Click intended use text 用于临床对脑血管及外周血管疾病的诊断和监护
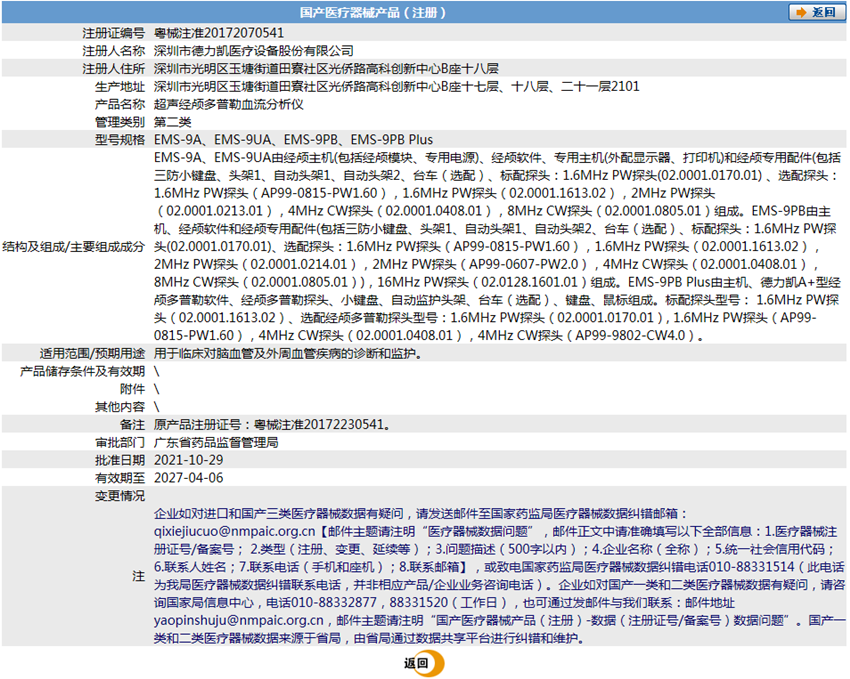850x679 pixels. click(x=288, y=354)
